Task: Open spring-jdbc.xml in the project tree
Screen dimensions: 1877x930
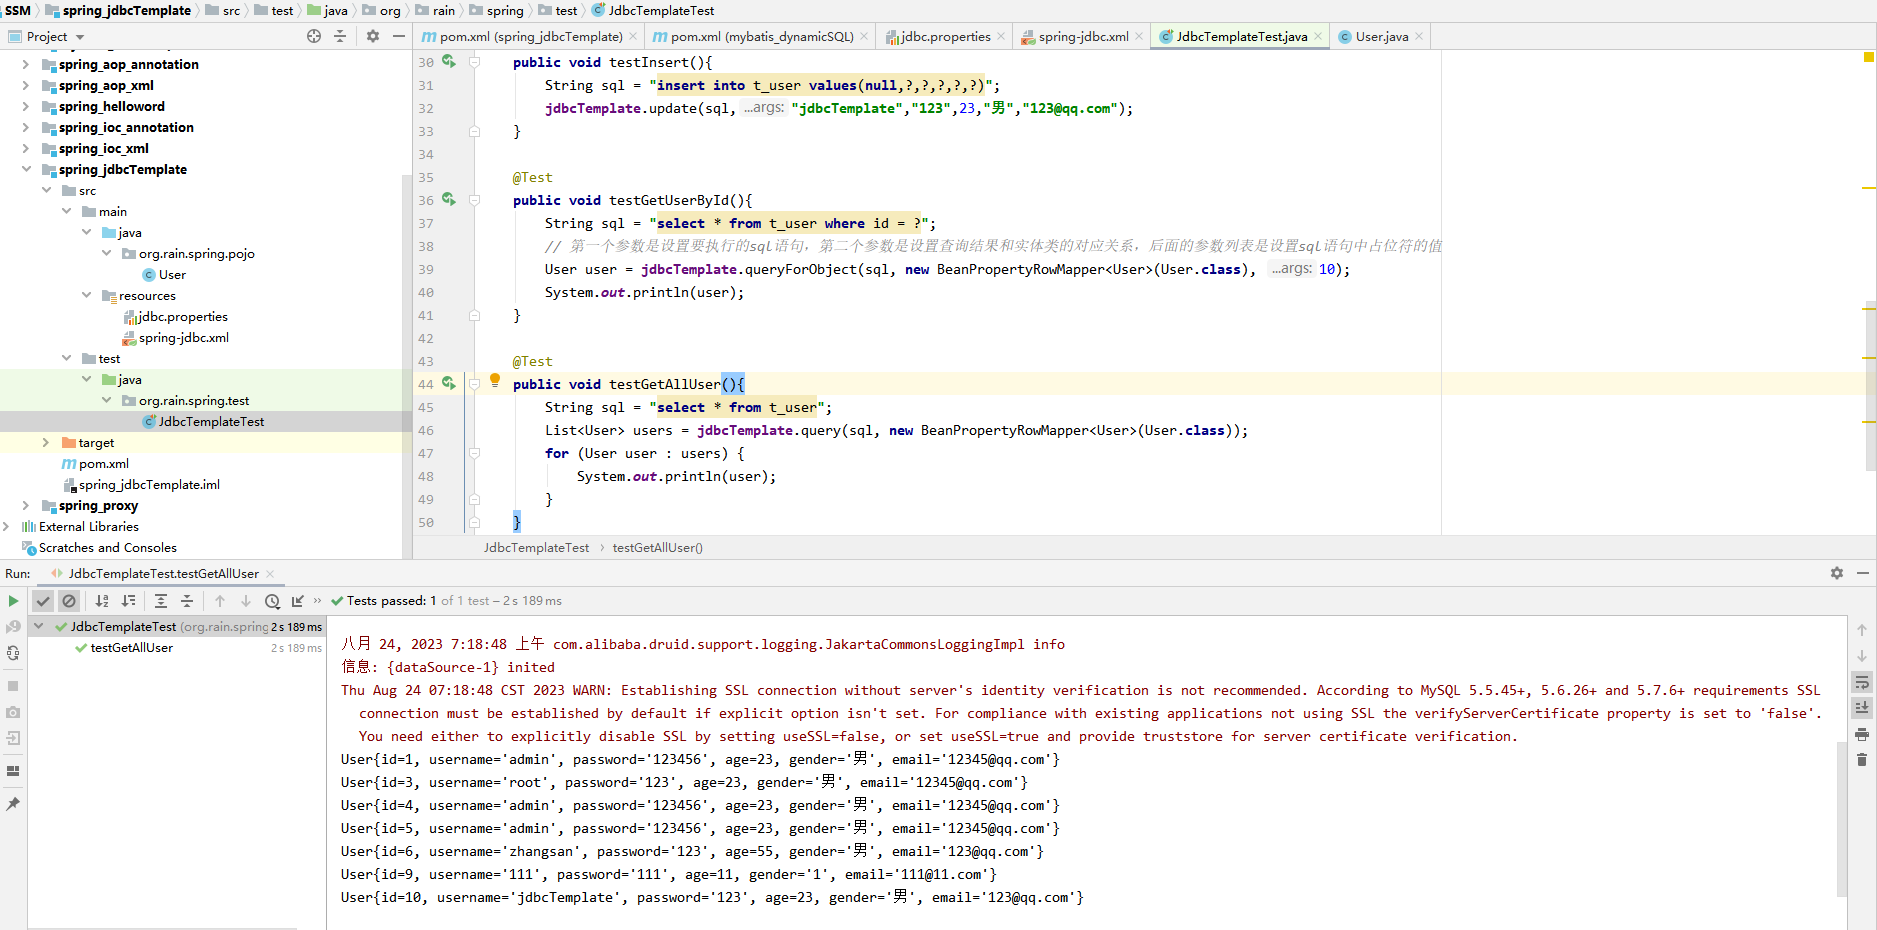Action: [184, 337]
